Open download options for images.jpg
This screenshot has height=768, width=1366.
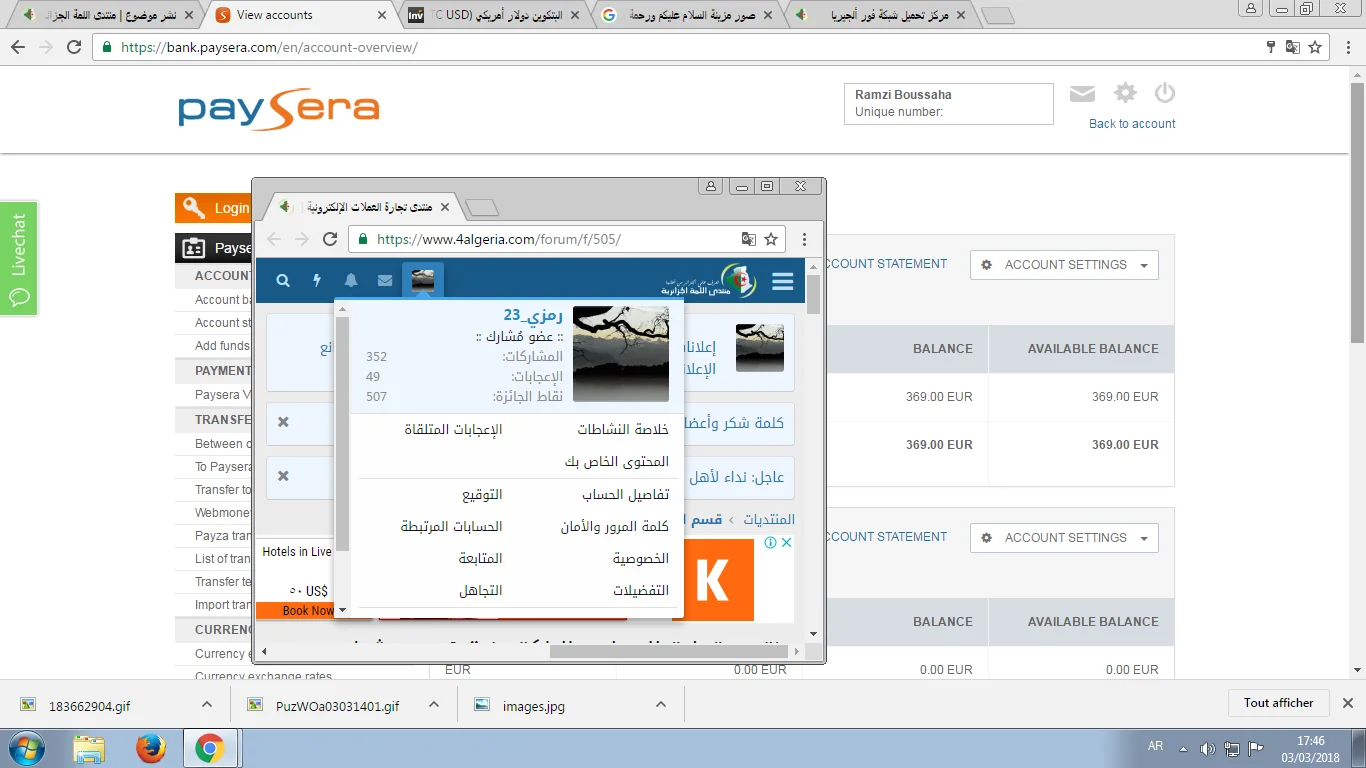point(661,705)
